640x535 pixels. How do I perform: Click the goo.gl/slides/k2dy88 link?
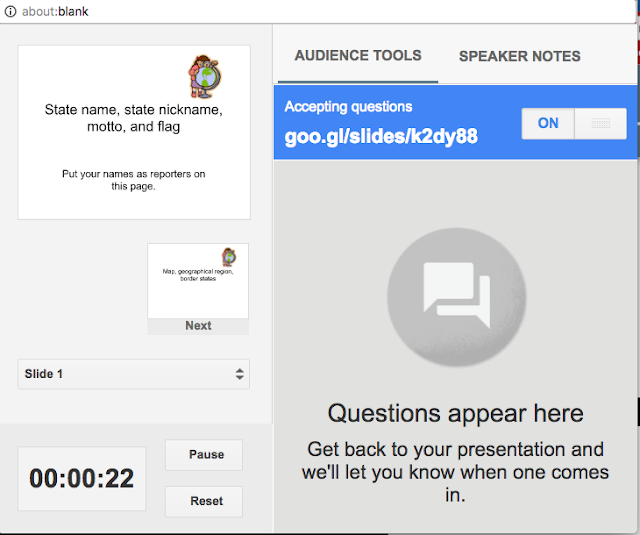tap(381, 136)
